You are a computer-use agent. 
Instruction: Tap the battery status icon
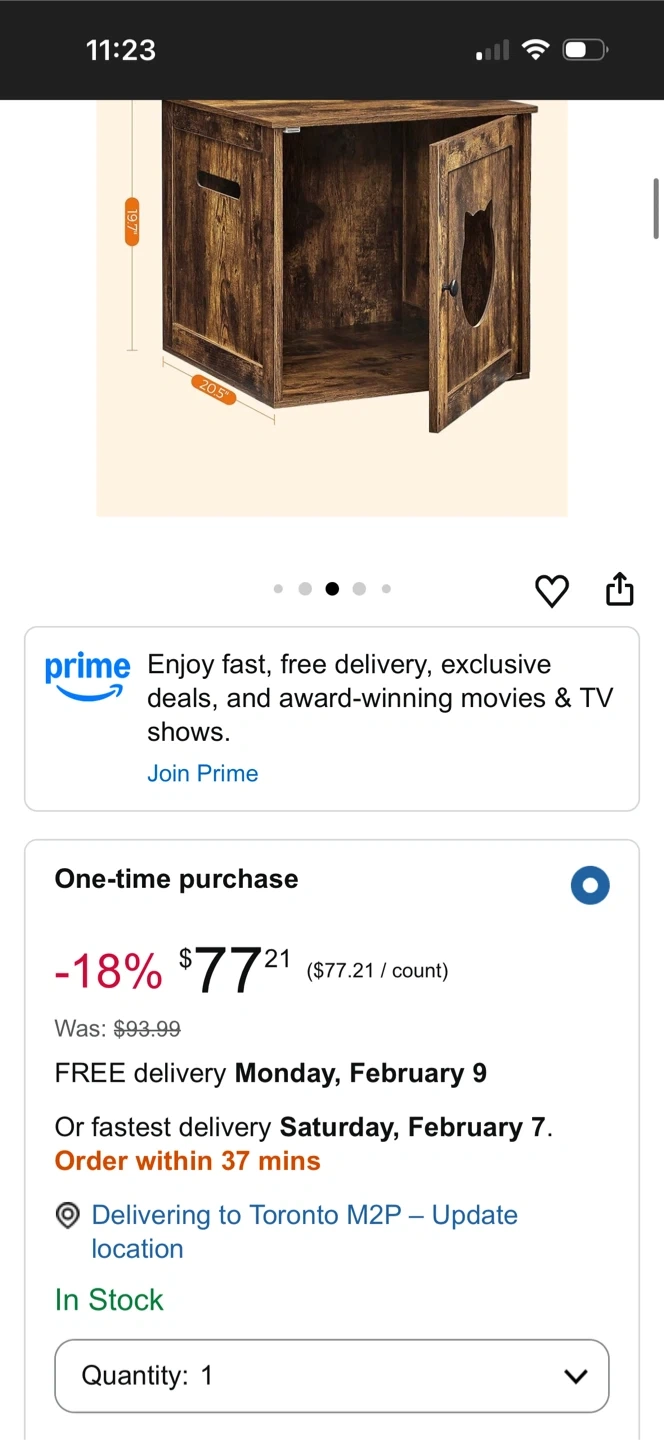point(585,49)
